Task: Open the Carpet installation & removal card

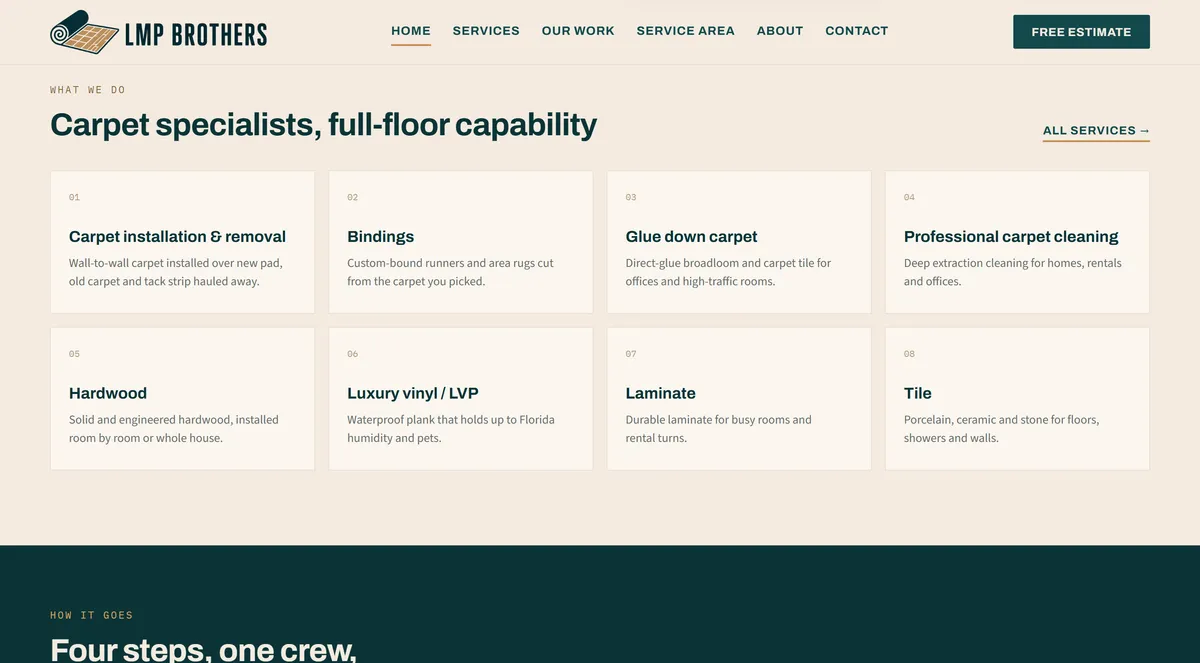Action: 182,242
